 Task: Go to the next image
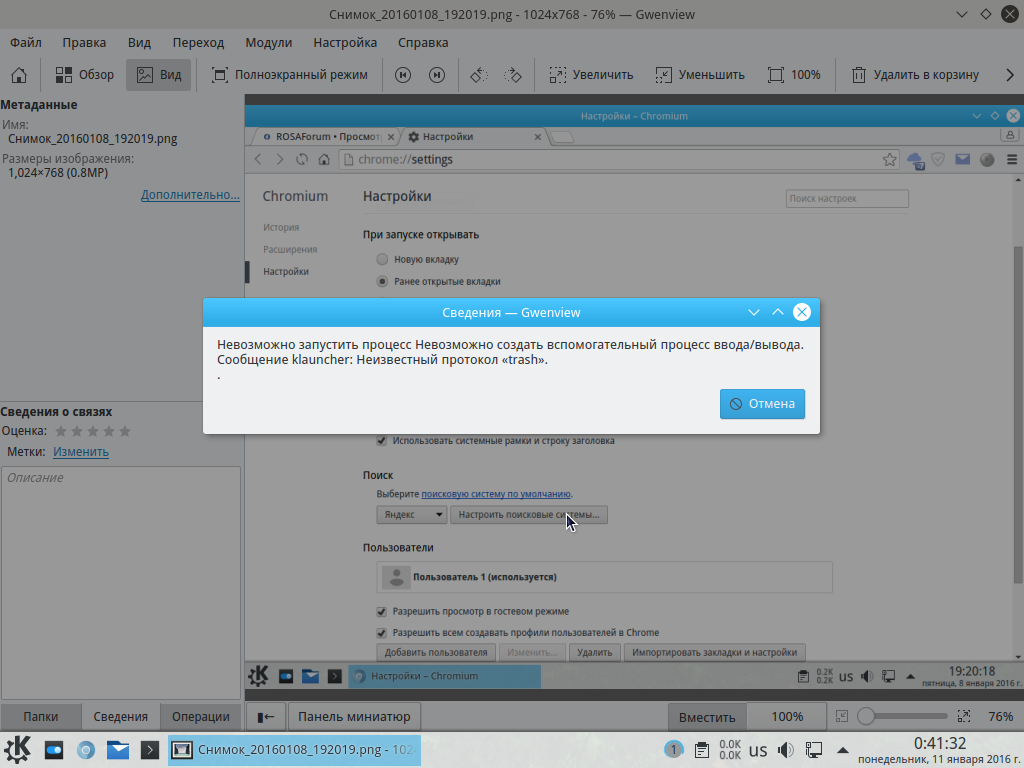(x=437, y=75)
